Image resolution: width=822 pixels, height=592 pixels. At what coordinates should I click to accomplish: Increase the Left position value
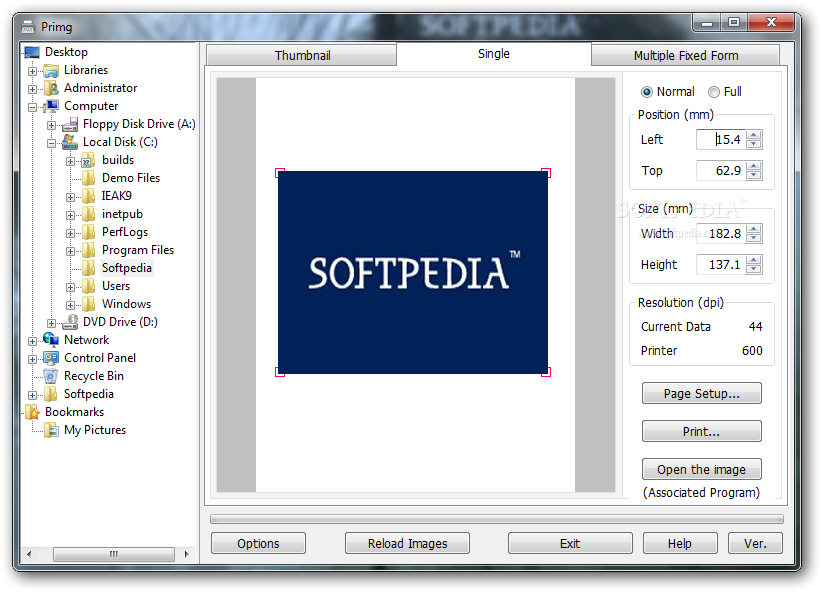(x=754, y=135)
